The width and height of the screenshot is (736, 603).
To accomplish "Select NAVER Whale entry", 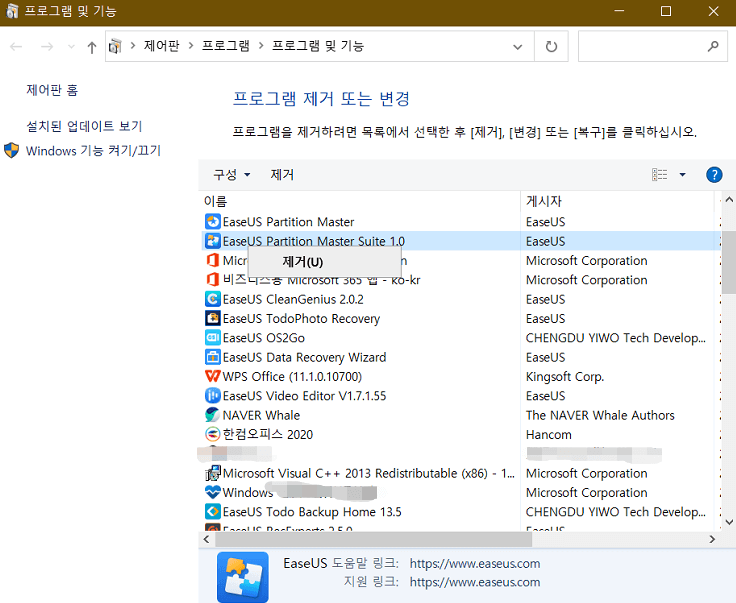I will coord(261,415).
